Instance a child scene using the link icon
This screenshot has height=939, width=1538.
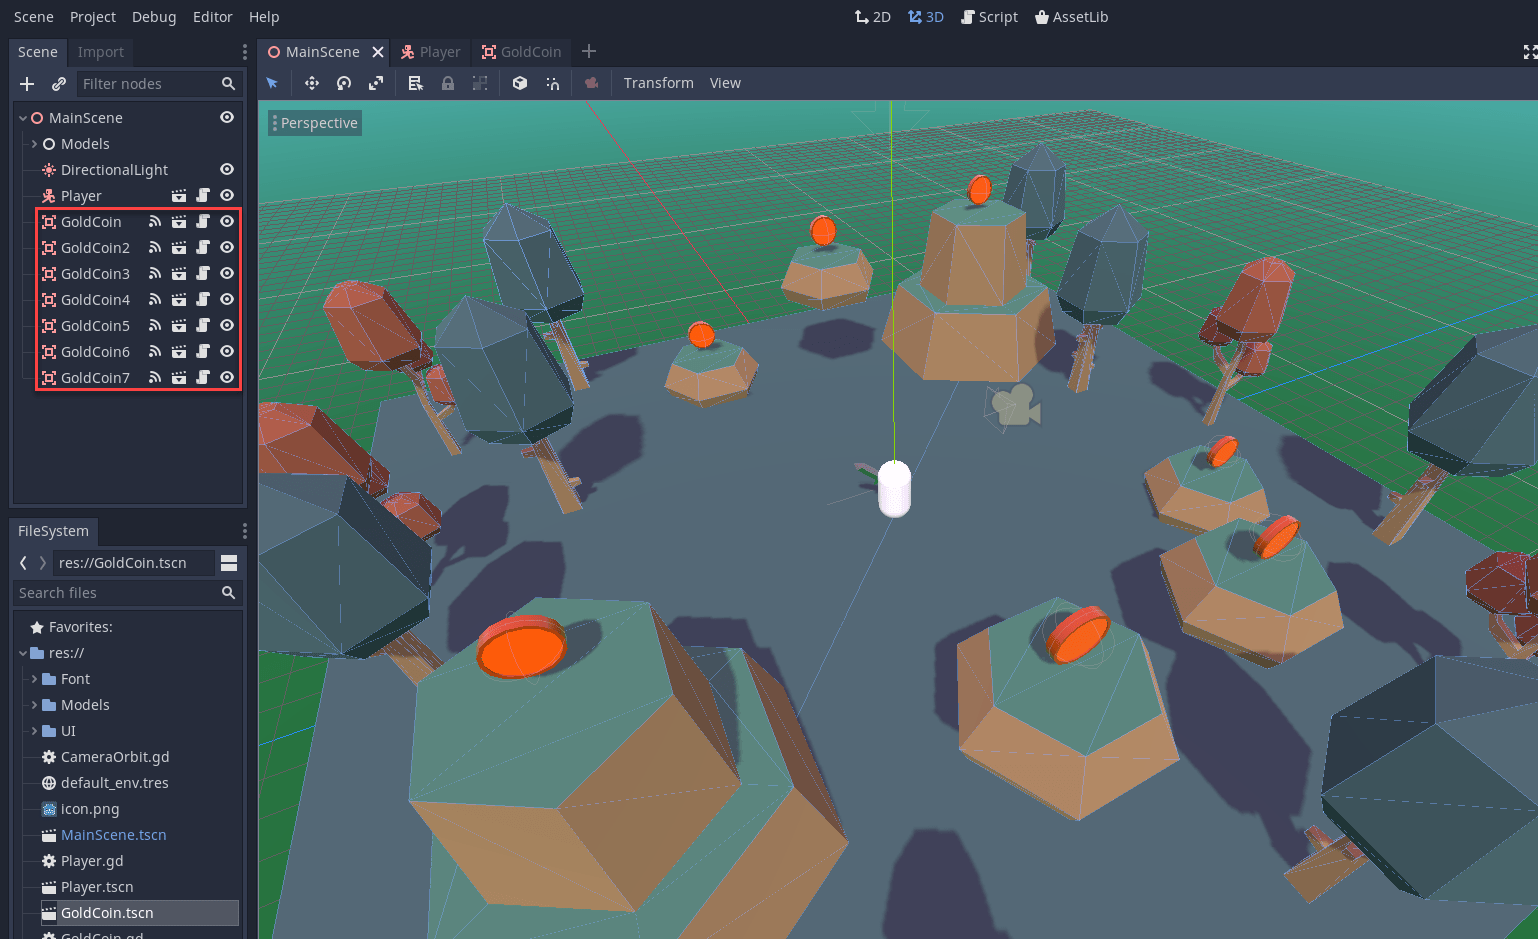(57, 84)
